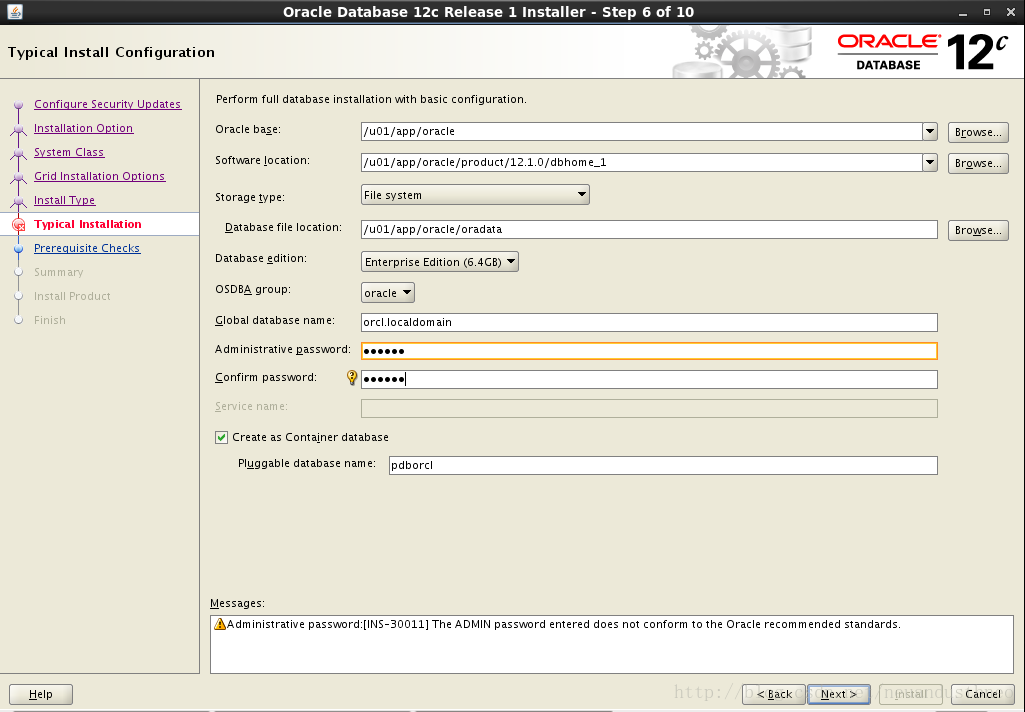Open the OSDBA group oracle dropdown

388,292
